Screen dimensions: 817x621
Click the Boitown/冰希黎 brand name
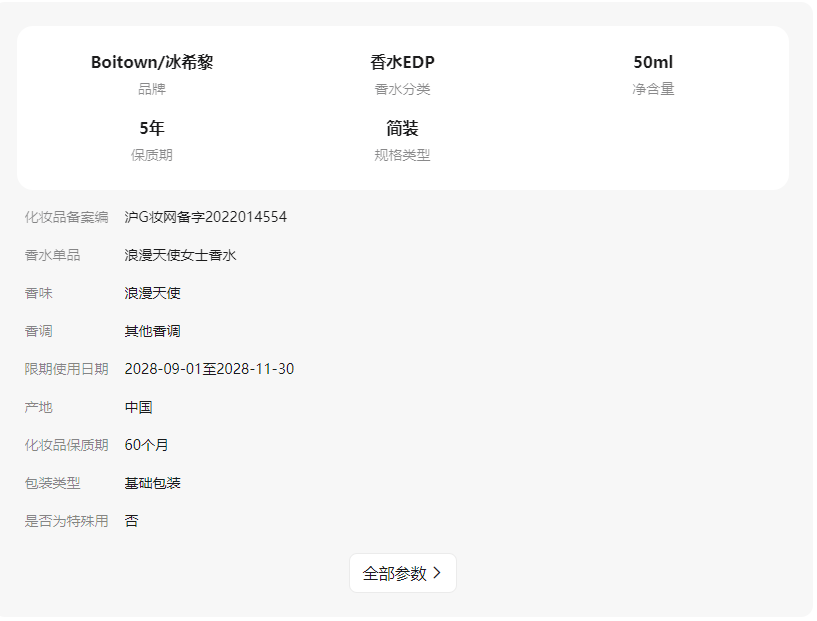tap(152, 62)
